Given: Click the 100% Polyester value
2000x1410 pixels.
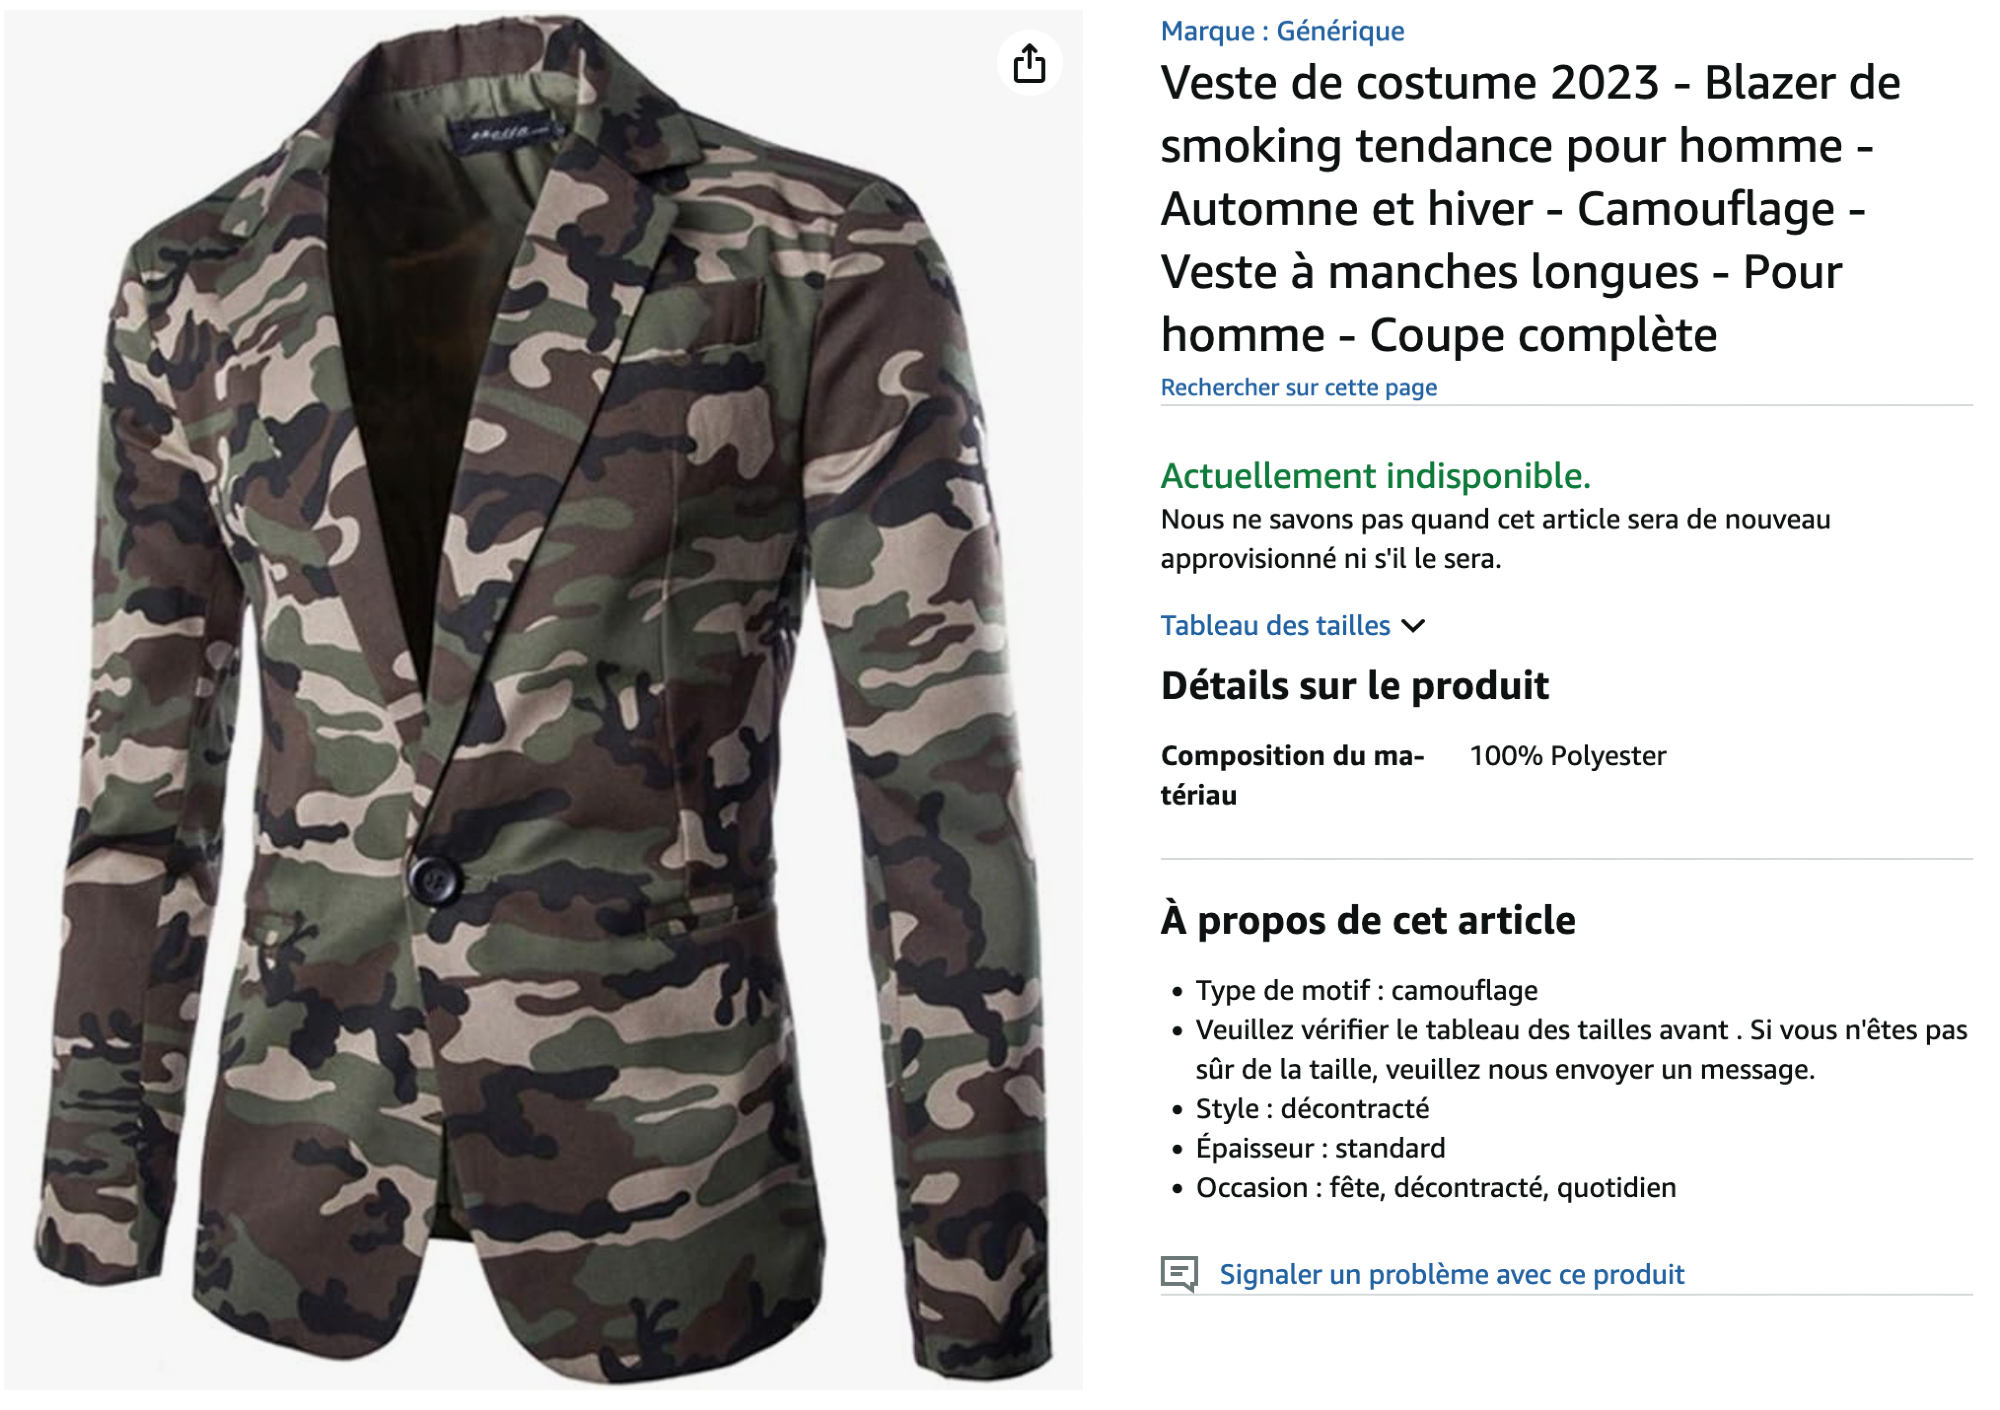Looking at the screenshot, I should 1567,756.
